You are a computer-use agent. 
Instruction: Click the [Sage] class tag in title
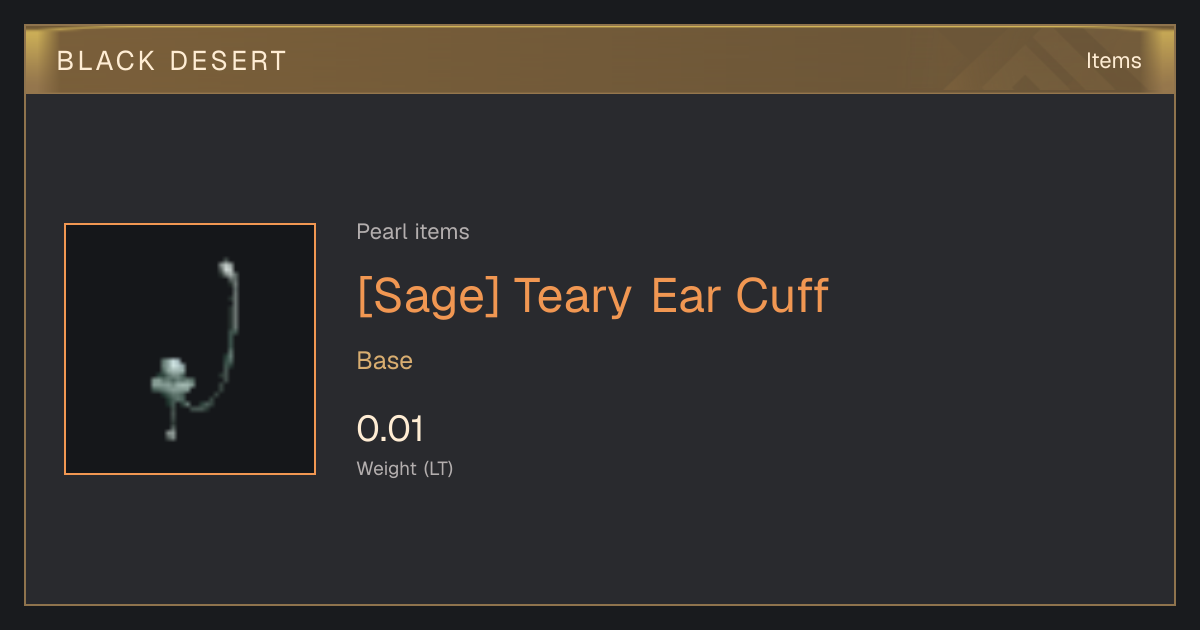(428, 296)
